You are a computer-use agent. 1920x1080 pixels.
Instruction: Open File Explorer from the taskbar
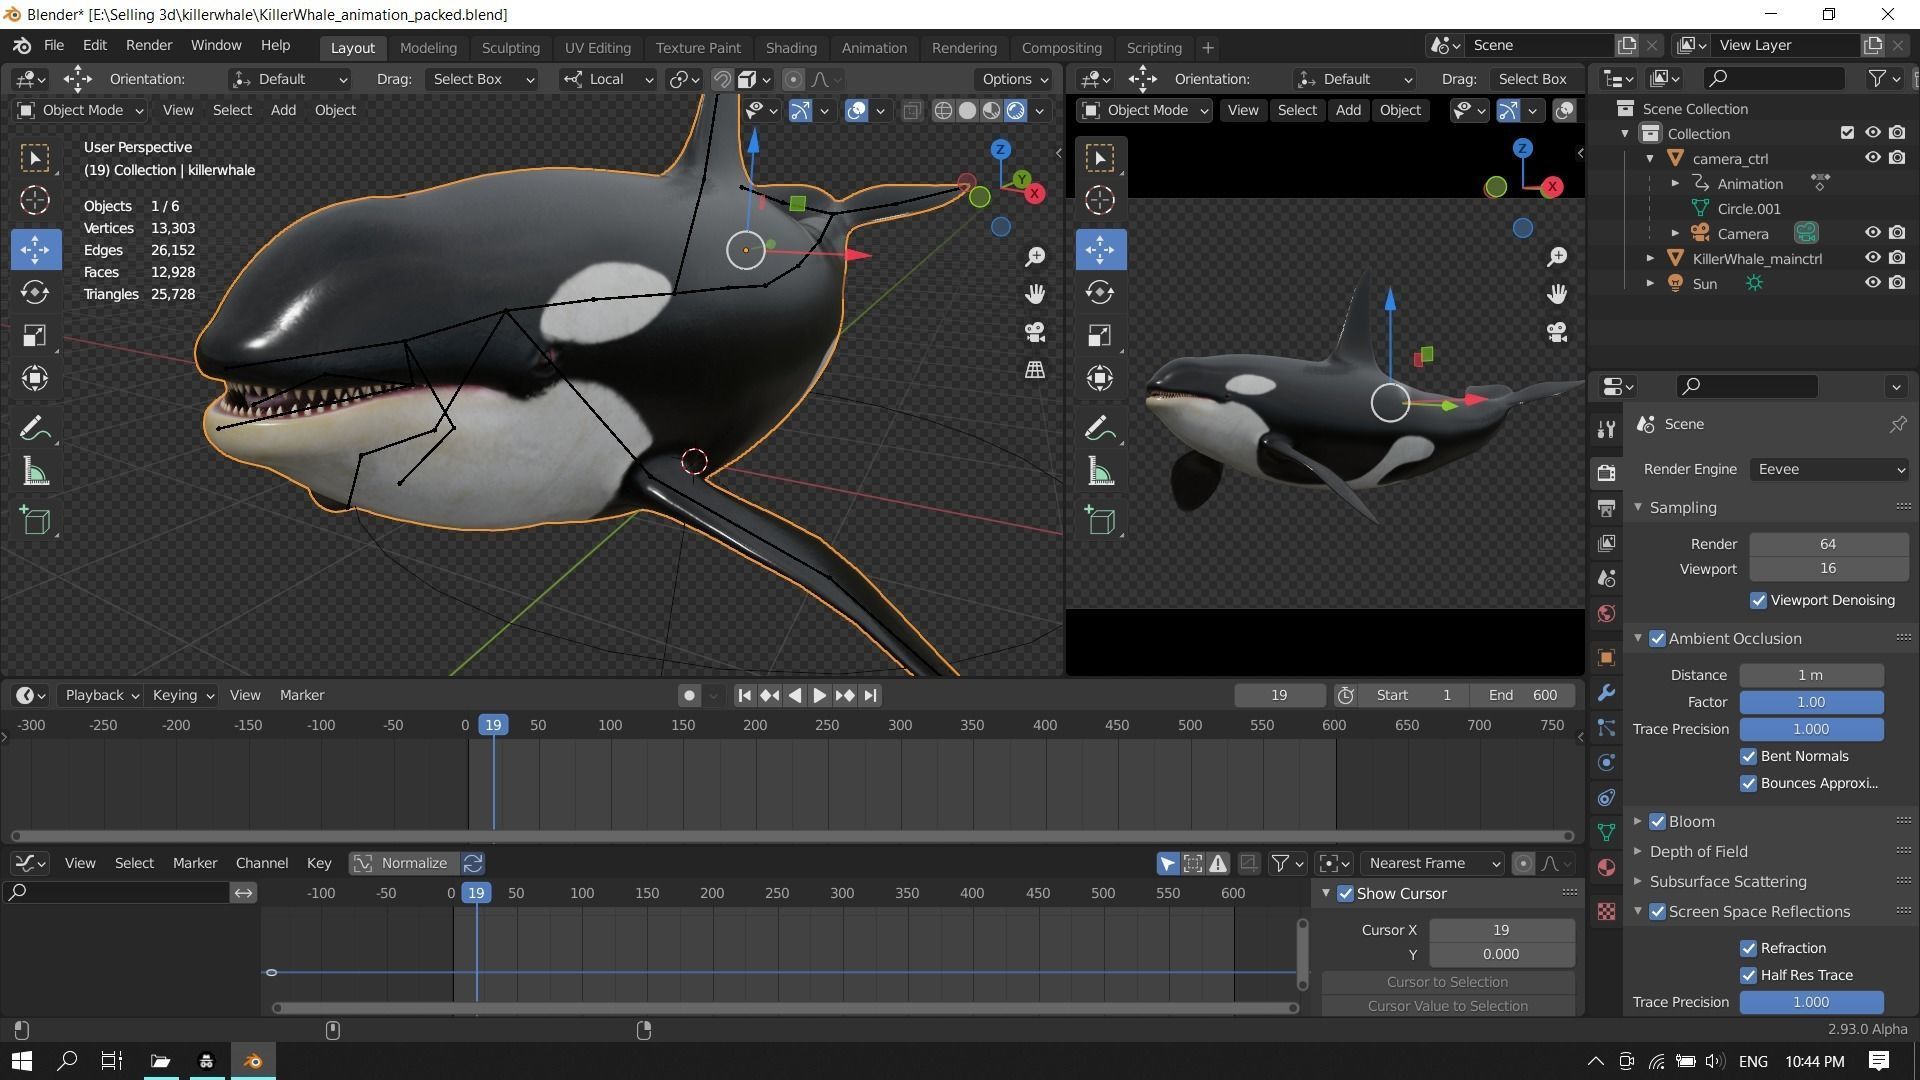click(x=160, y=1061)
